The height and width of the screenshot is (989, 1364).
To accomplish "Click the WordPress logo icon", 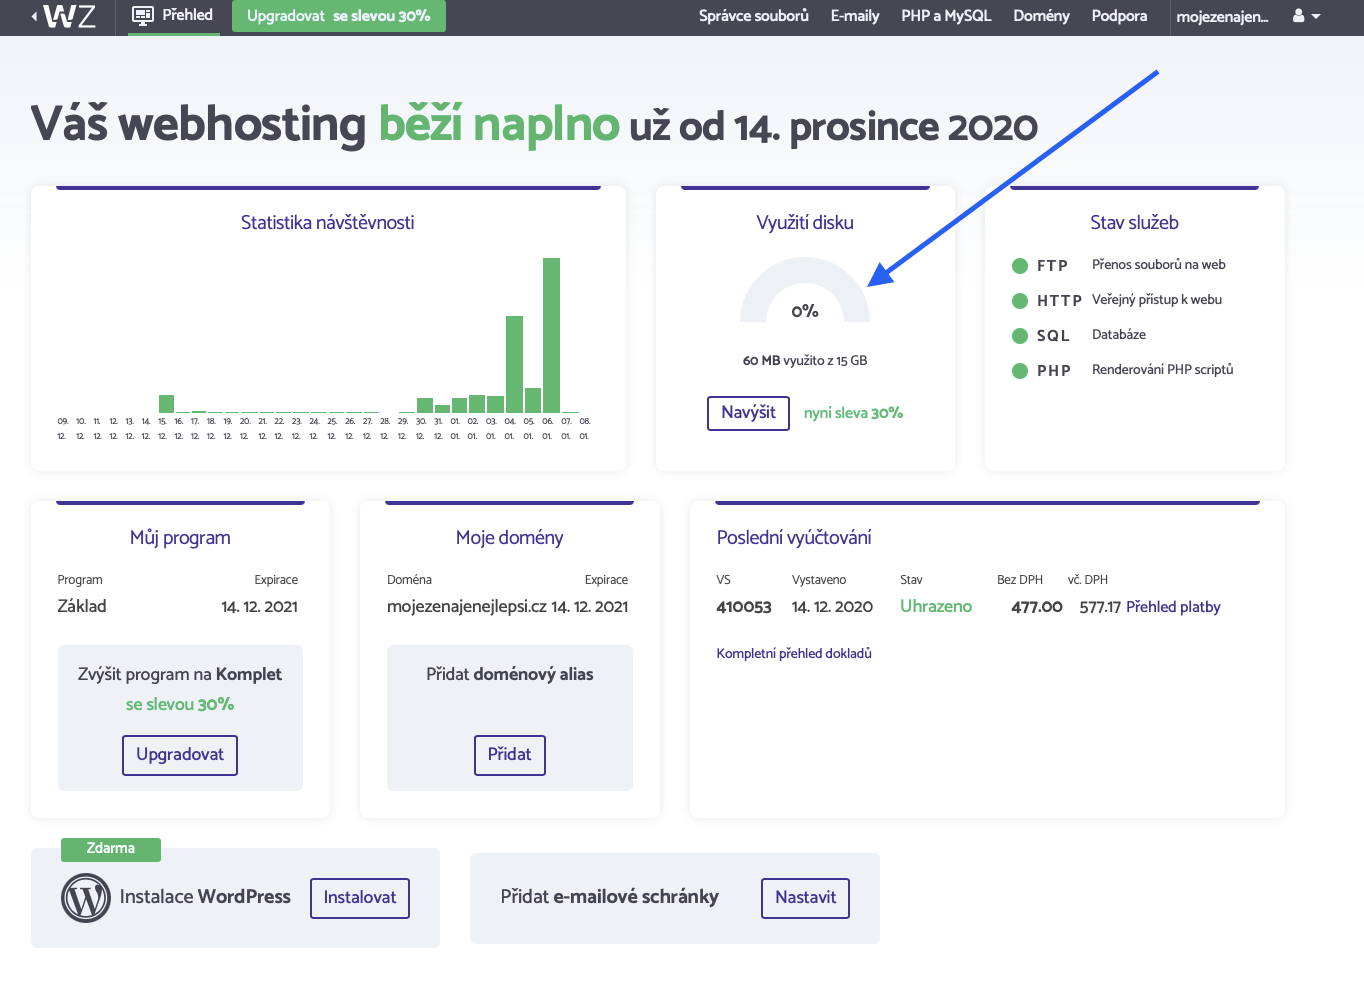I will tap(86, 898).
